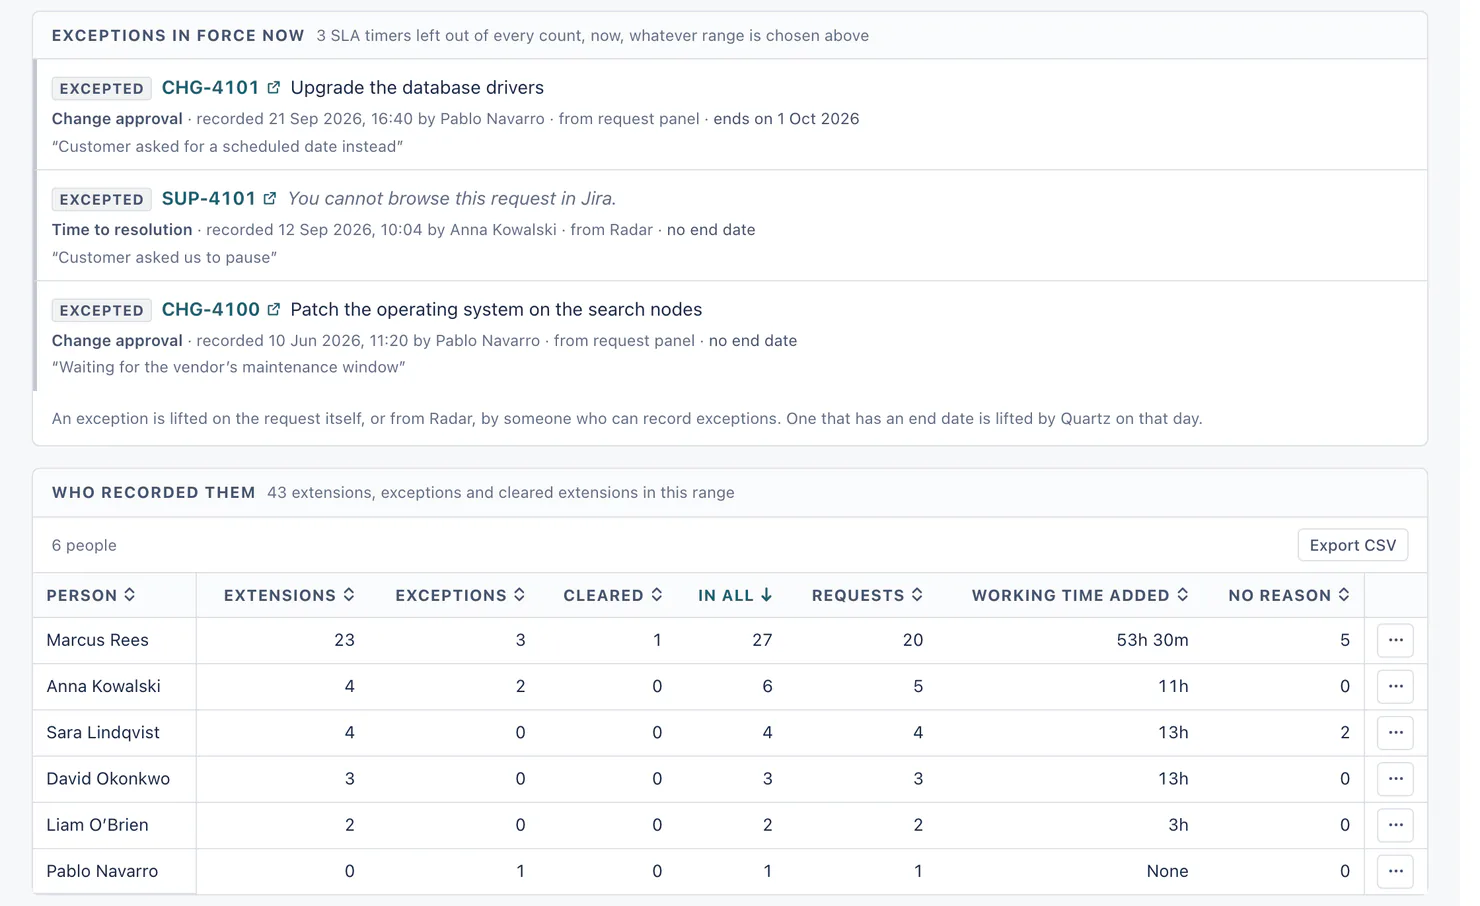Sort by Working Time Added sort arrows
Image resolution: width=1480 pixels, height=906 pixels.
pyautogui.click(x=1183, y=595)
